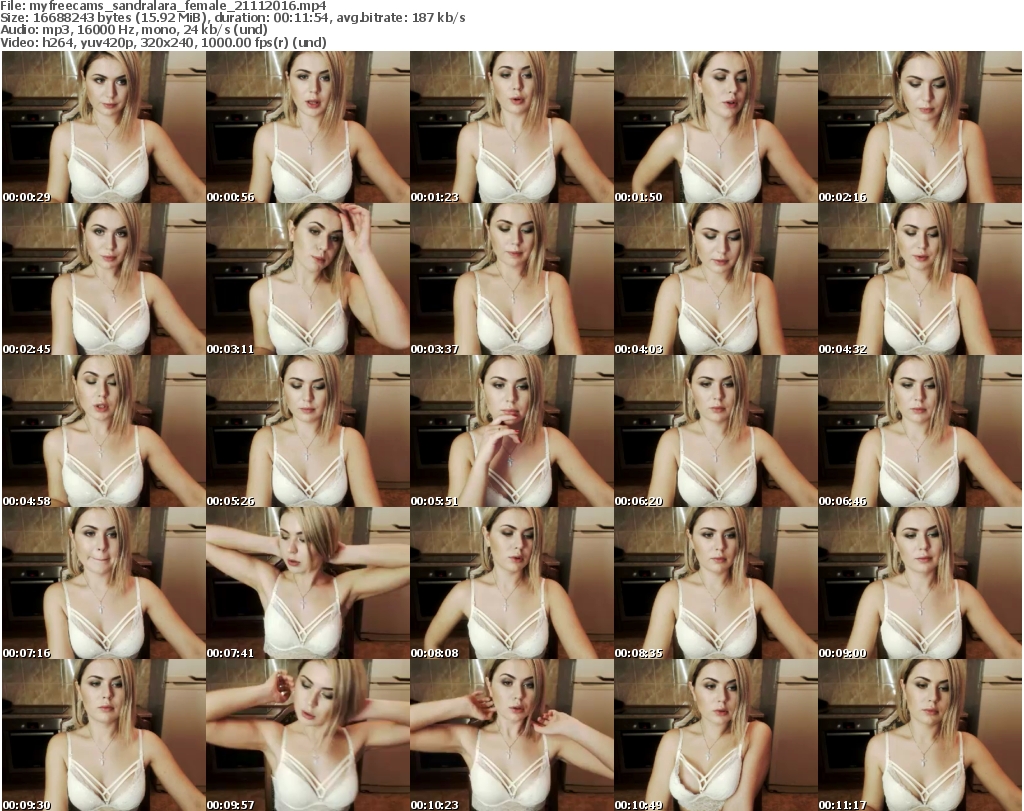The image size is (1024, 811).
Task: Select the thumbnail timestamped 00:02:45
Action: 104,279
